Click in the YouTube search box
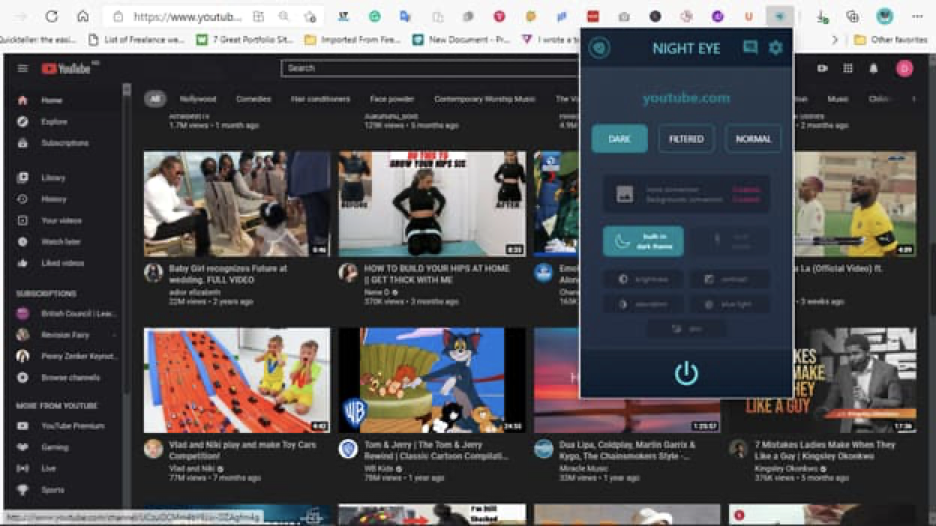Screen dimensions: 936x526 point(430,68)
